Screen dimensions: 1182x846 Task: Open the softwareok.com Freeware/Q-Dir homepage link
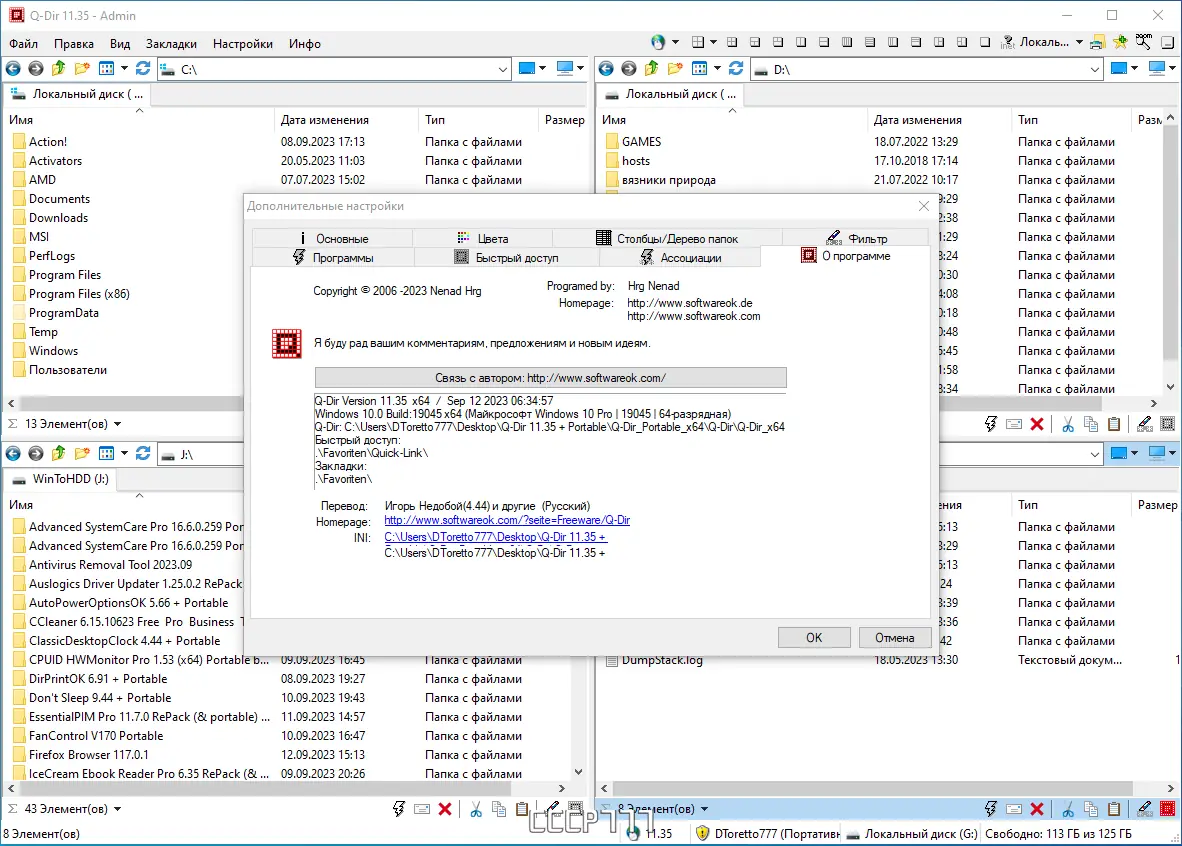[x=507, y=520]
